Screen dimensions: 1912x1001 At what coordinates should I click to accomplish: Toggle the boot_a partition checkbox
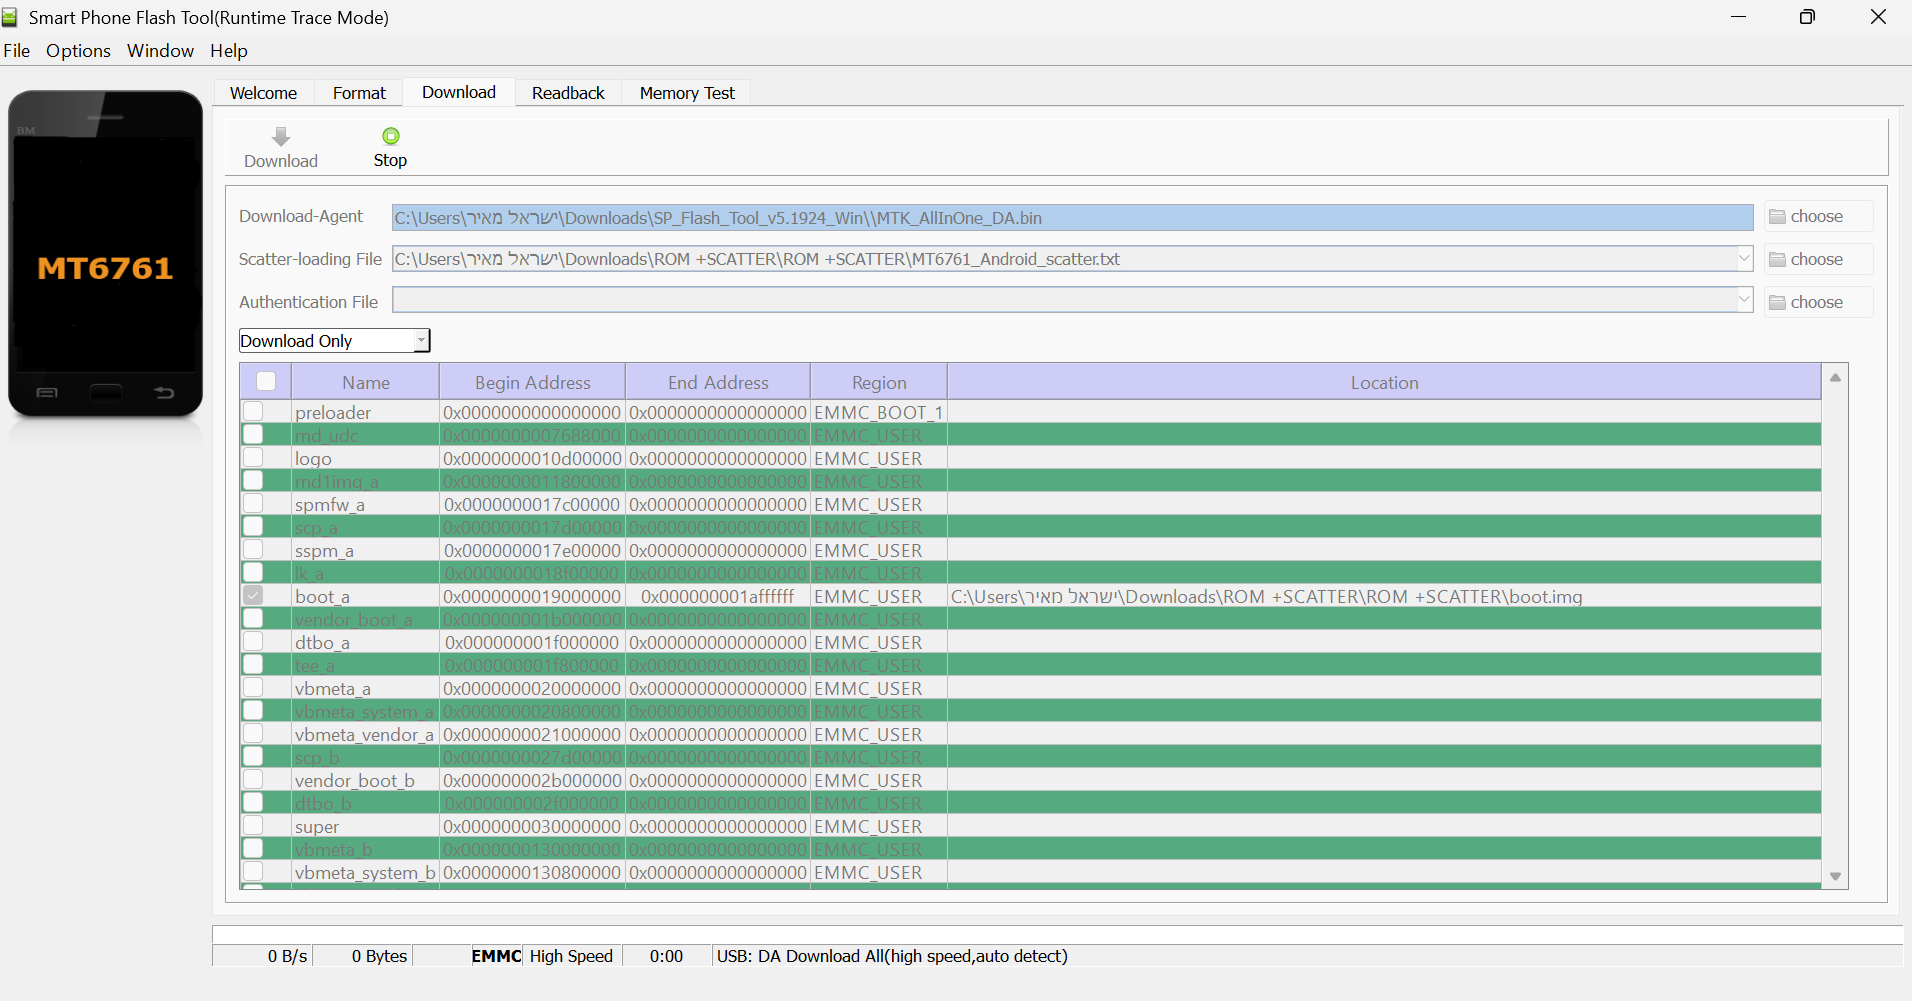pos(254,596)
